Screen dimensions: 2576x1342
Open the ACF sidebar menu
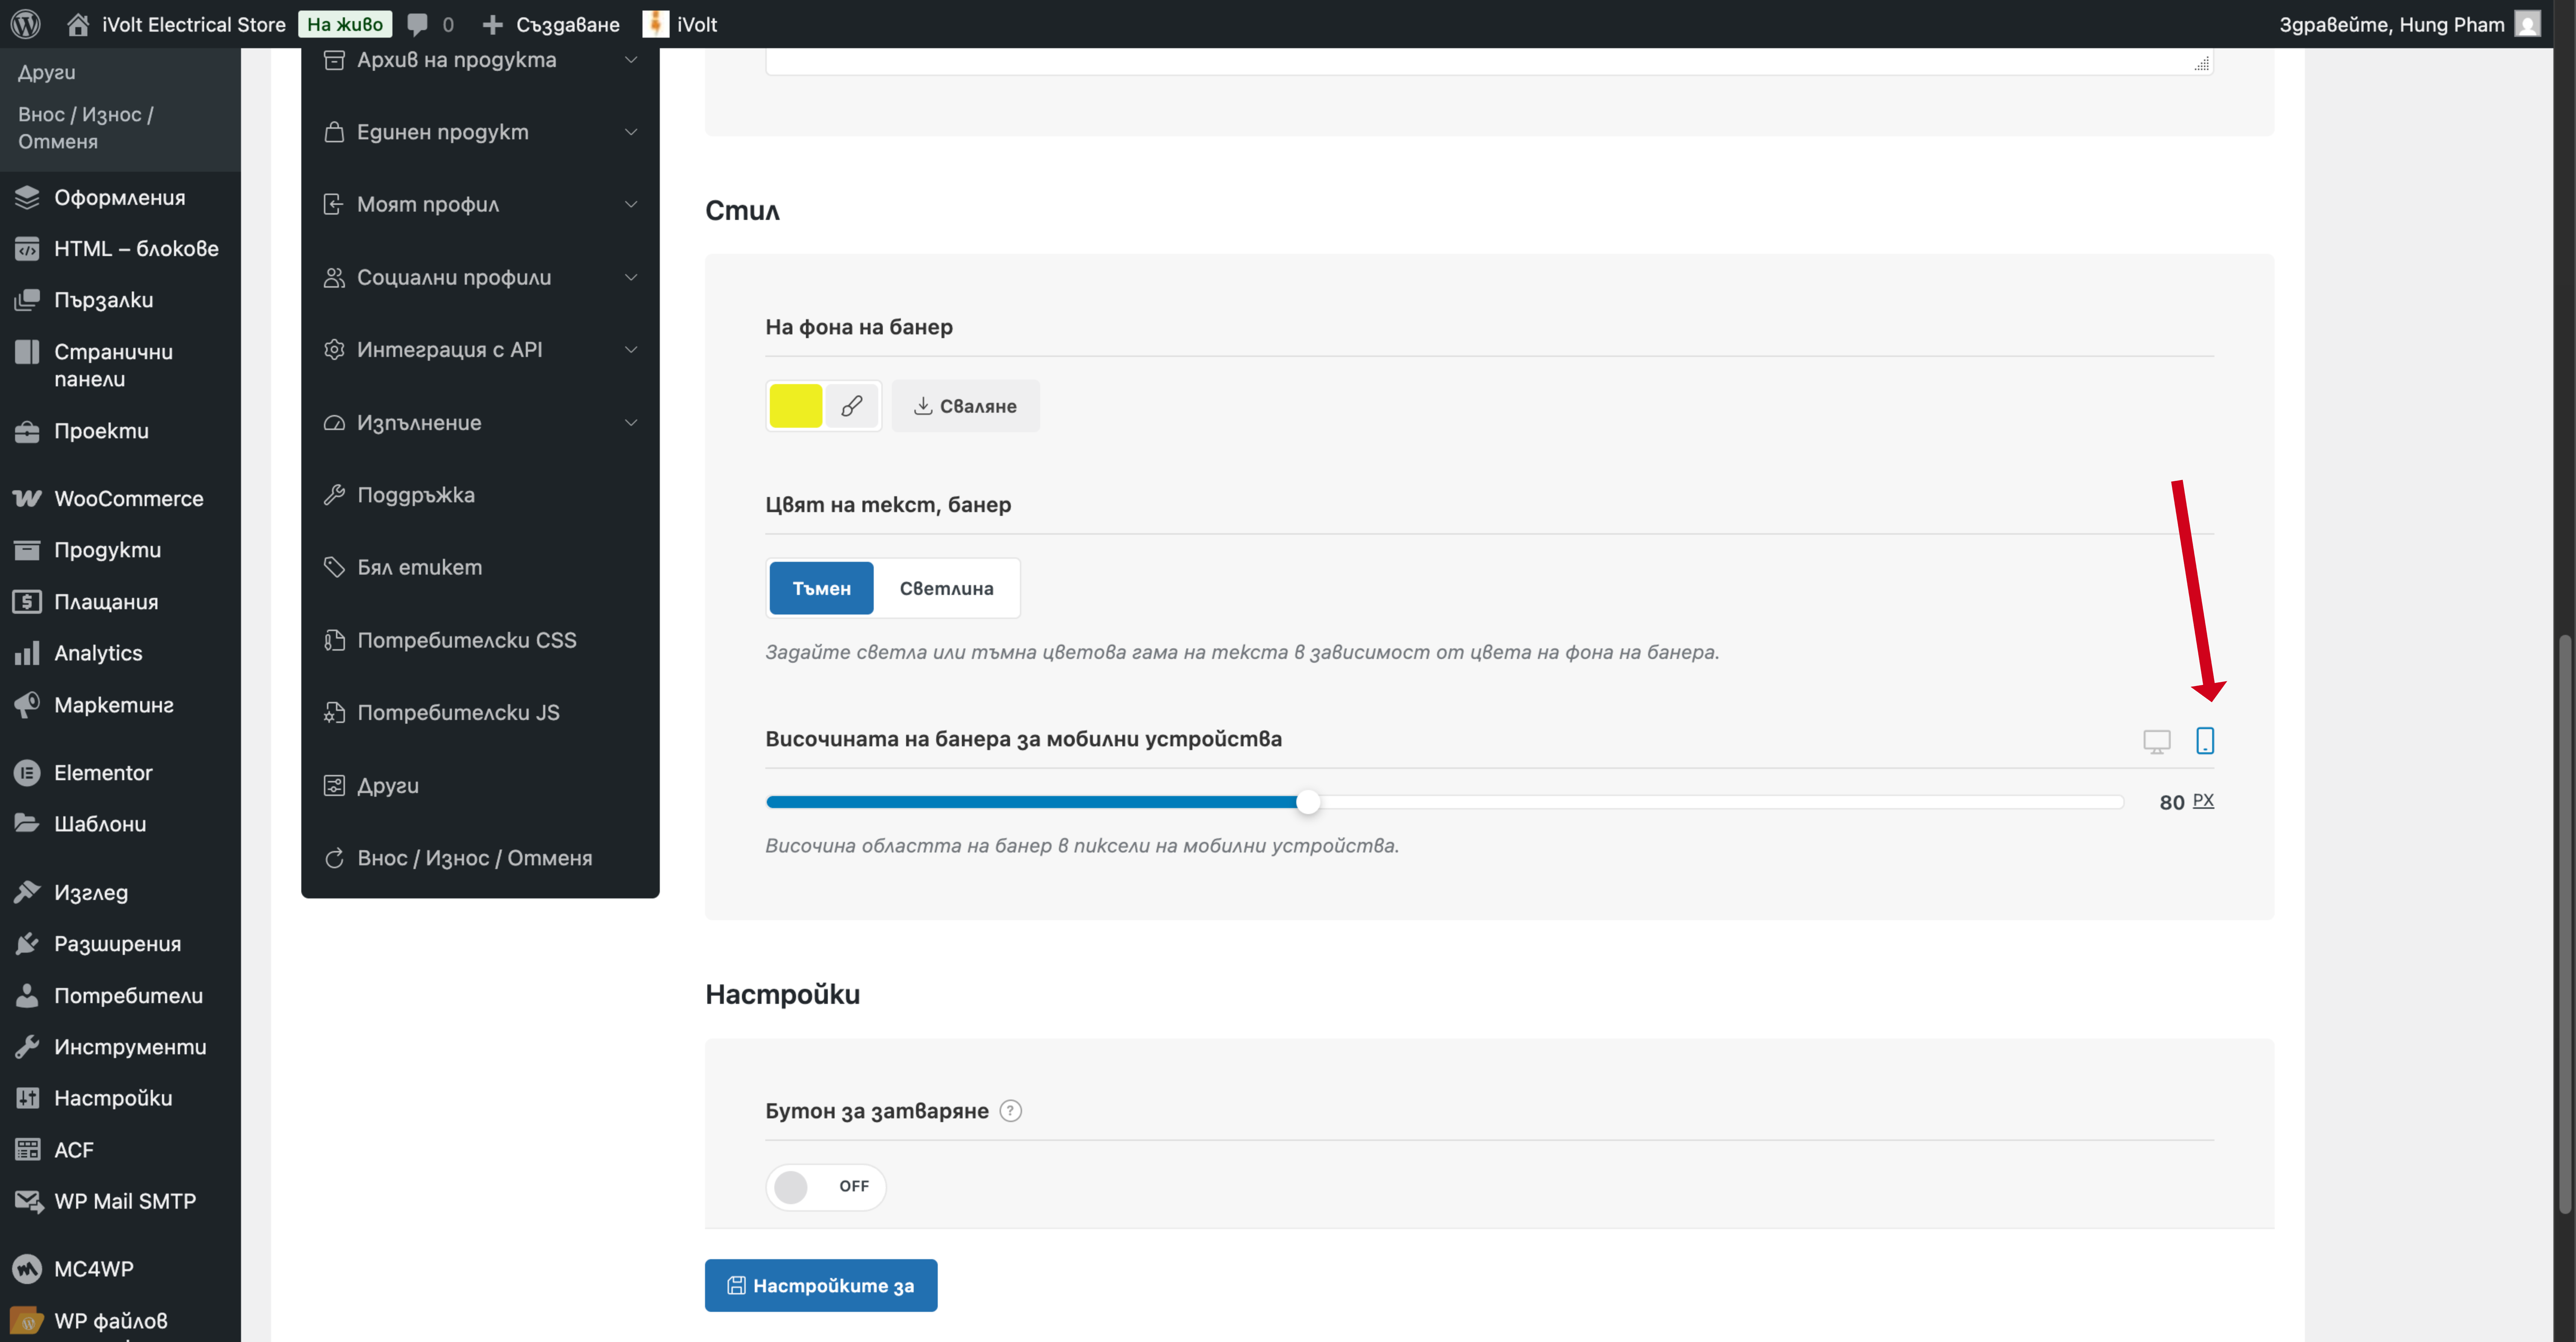coord(120,1150)
